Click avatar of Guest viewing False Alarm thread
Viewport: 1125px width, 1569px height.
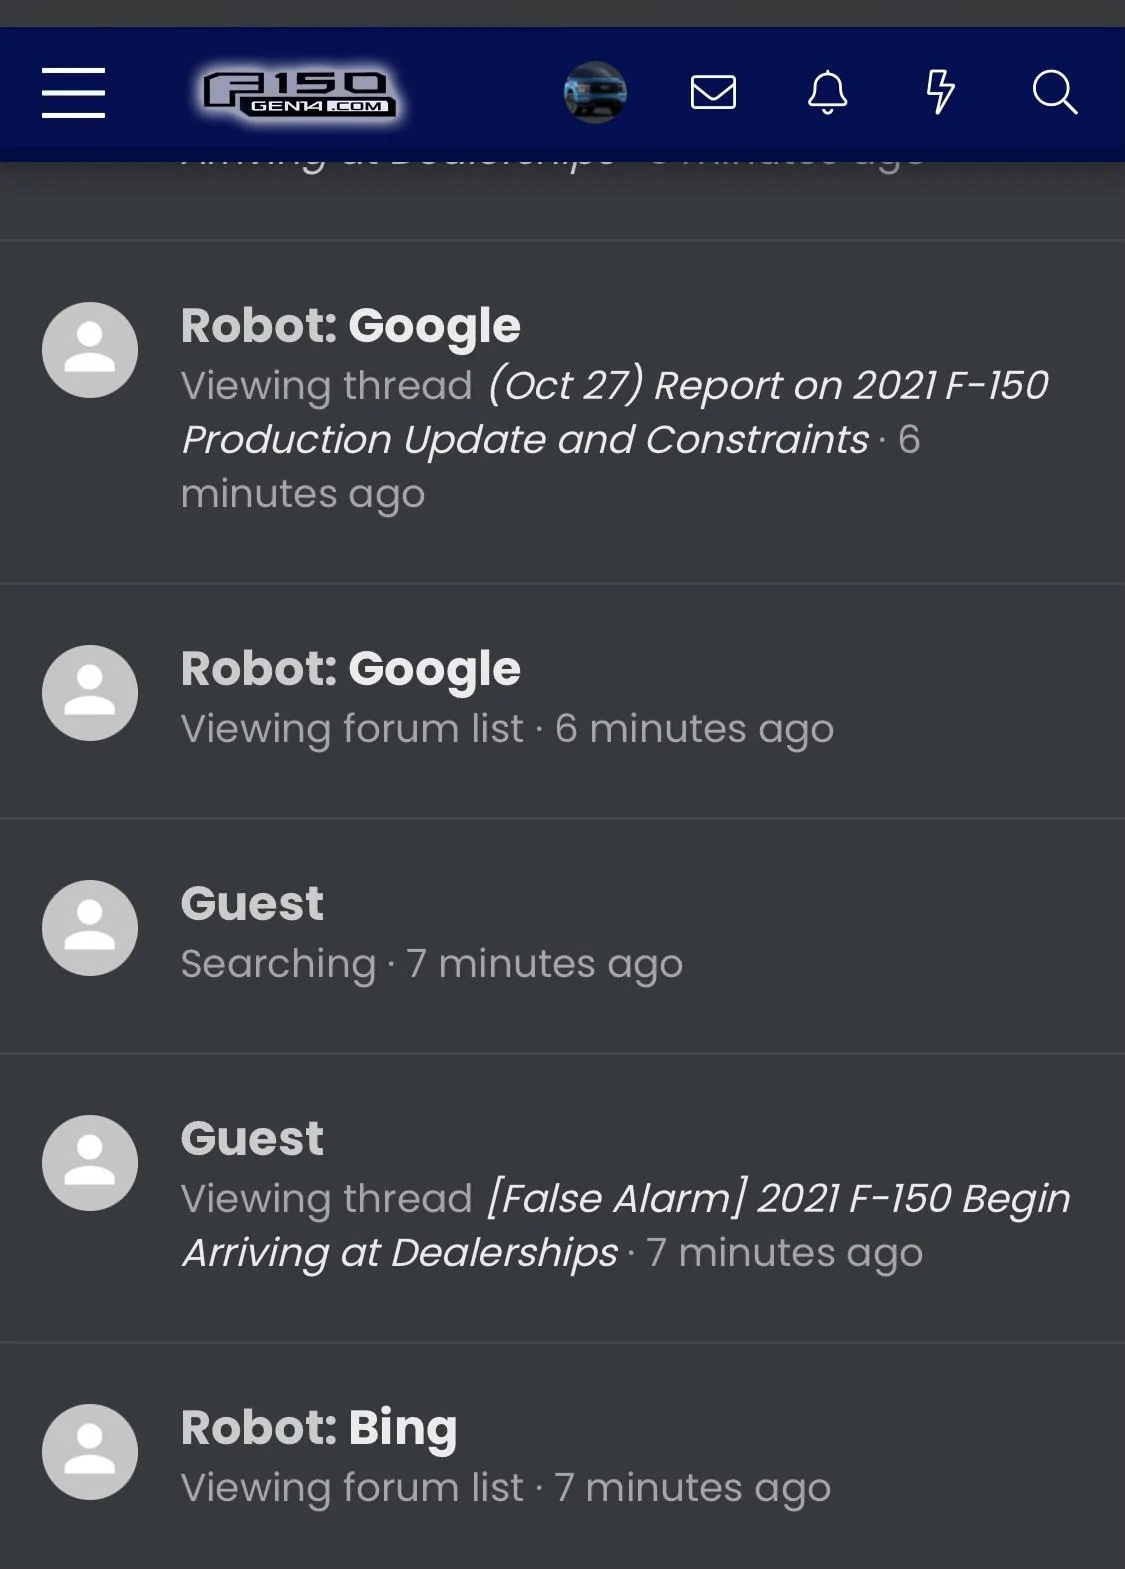[x=90, y=1163]
